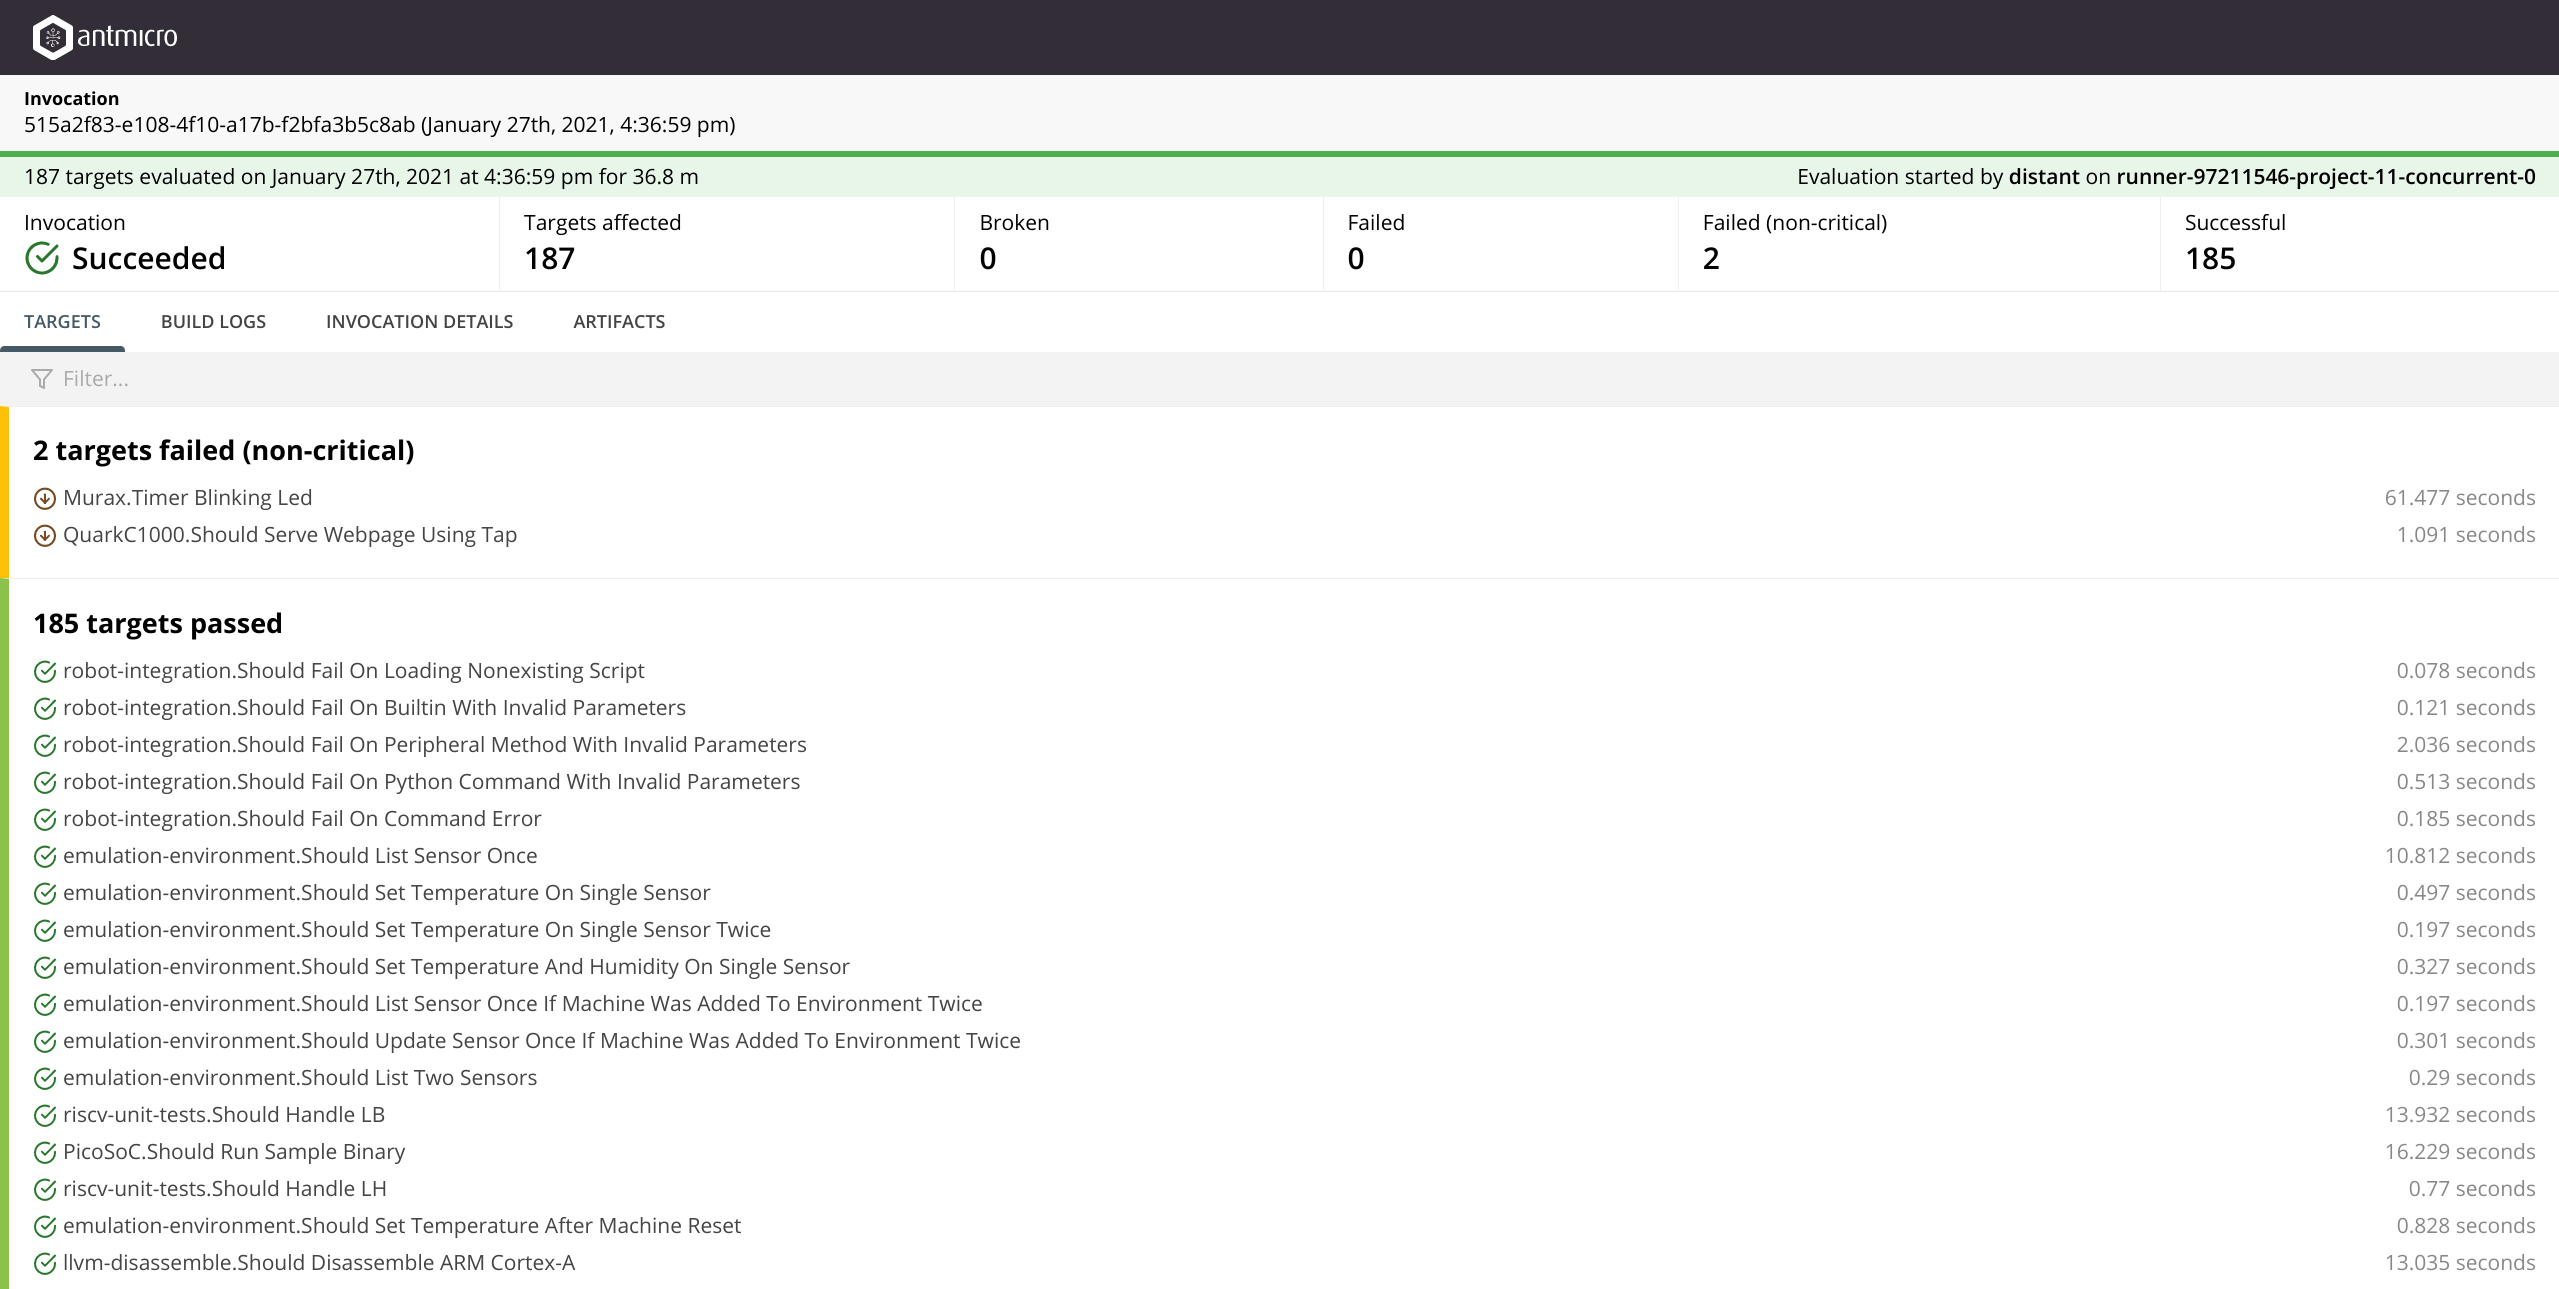Click the Antmicro logo icon
The image size is (2559, 1289).
coord(52,37)
